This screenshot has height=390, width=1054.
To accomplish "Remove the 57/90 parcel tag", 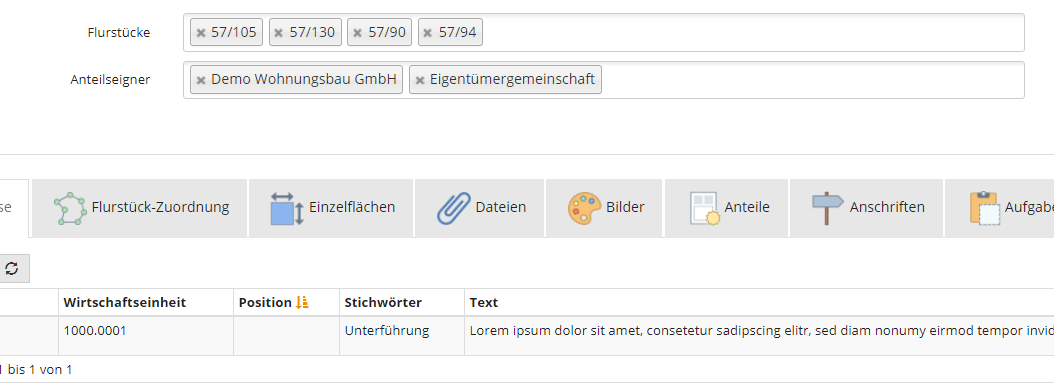I will coord(358,33).
